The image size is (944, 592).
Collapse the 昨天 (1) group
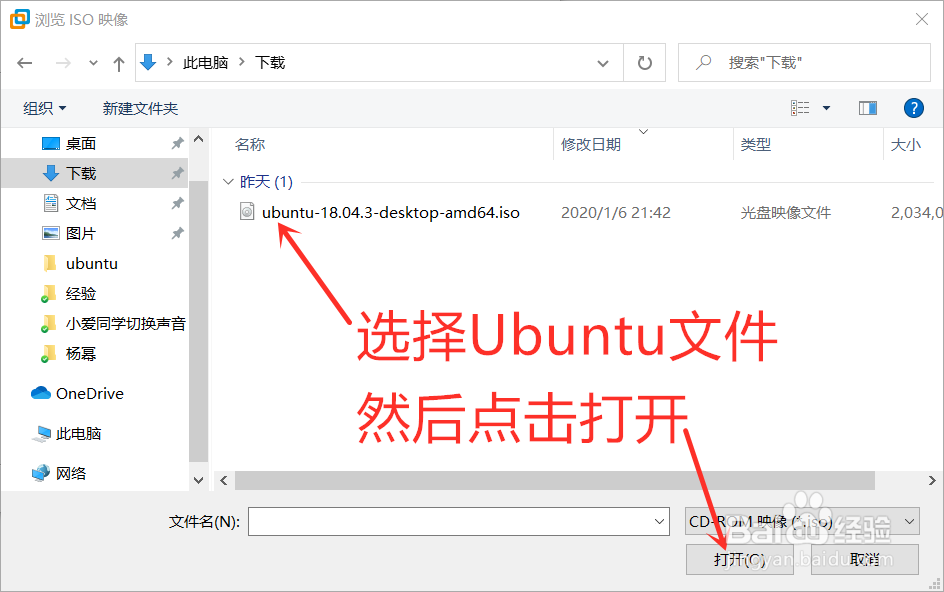pos(228,181)
